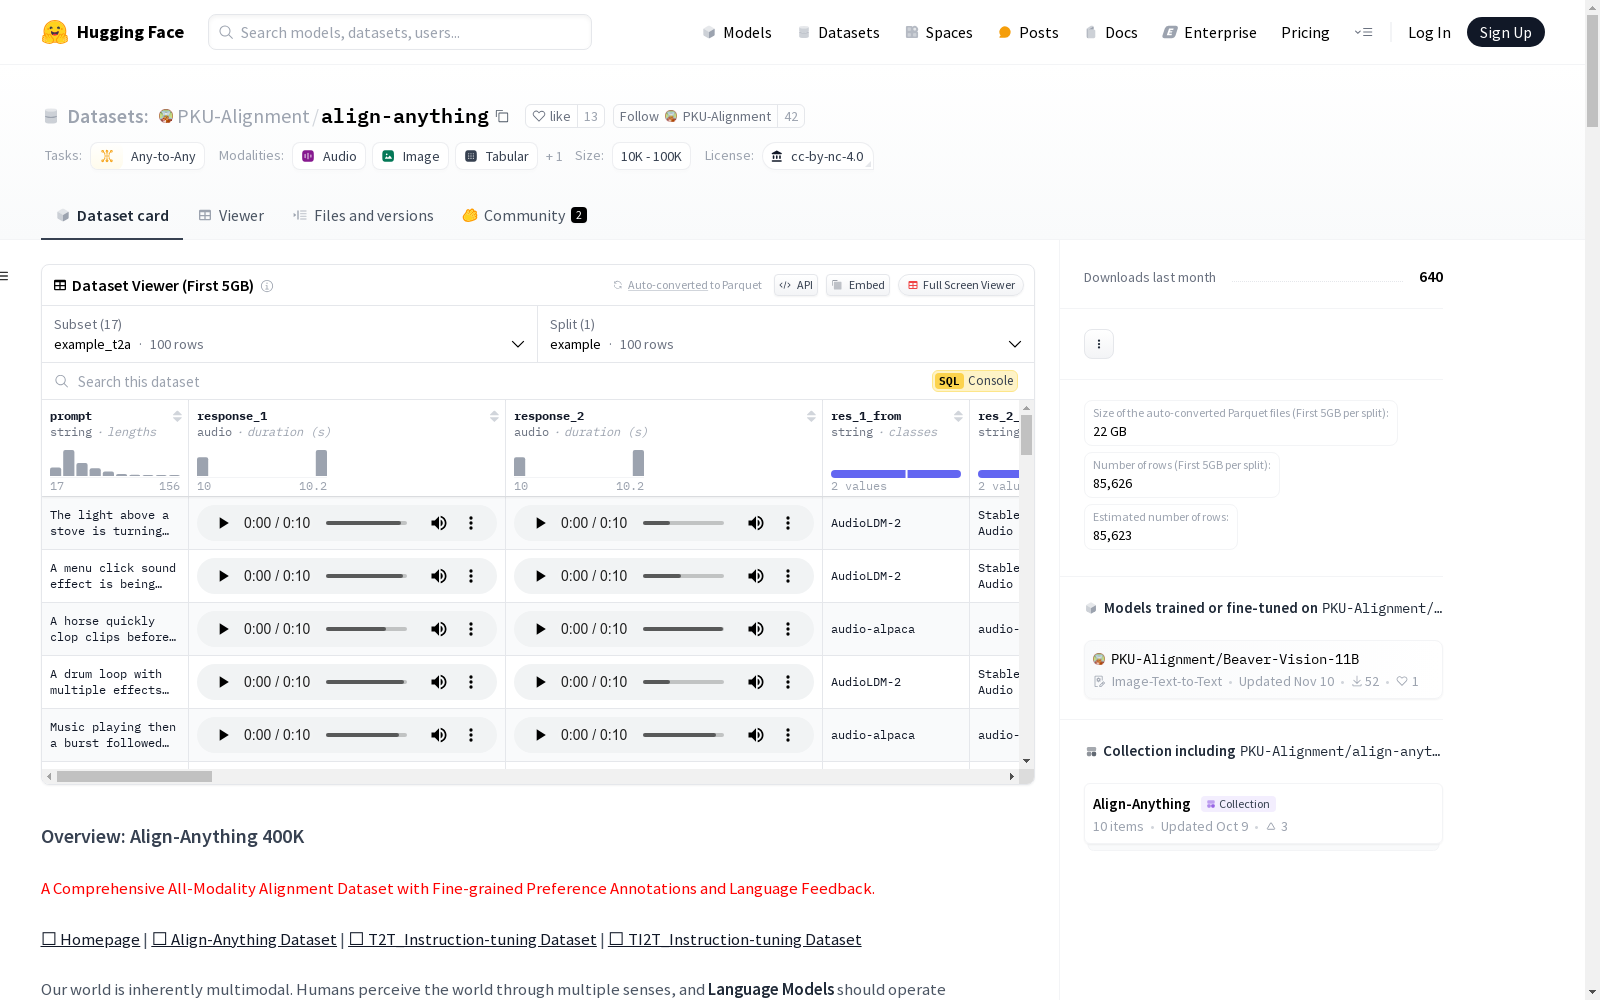1600x1000 pixels.
Task: Go to Models in the top navigation
Action: 737,32
